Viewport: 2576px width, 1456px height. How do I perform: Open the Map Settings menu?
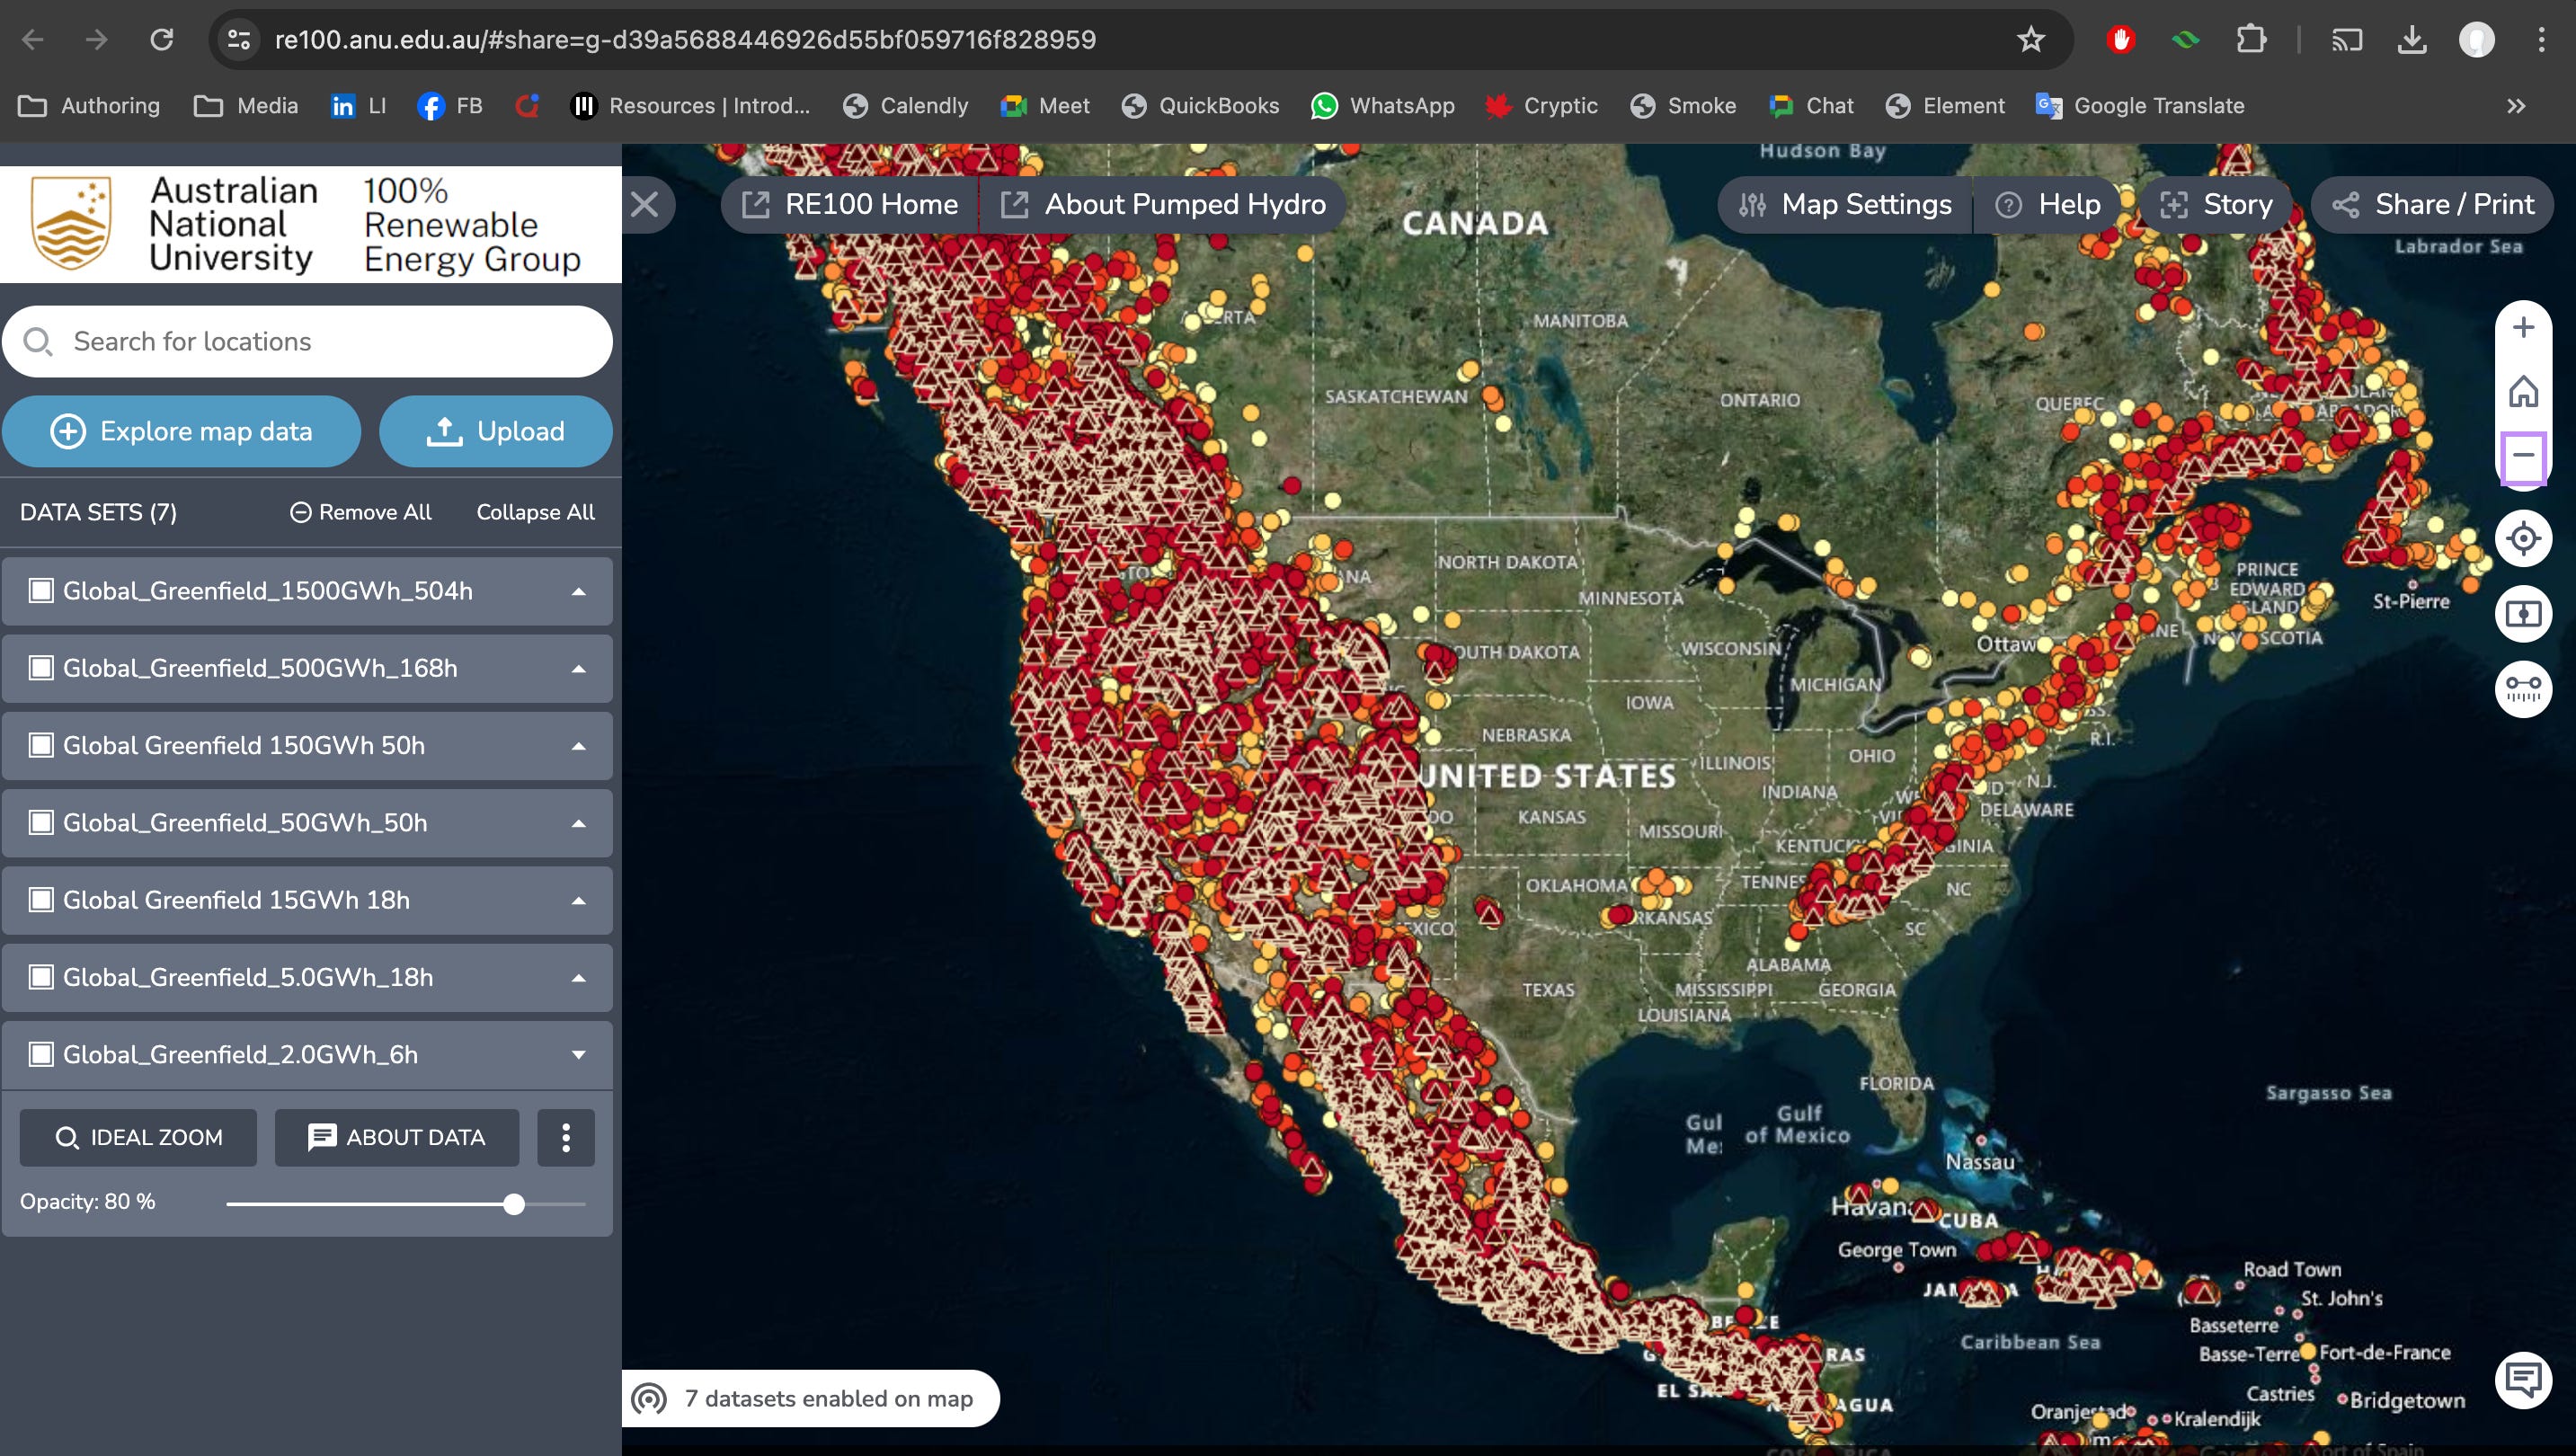click(1845, 204)
